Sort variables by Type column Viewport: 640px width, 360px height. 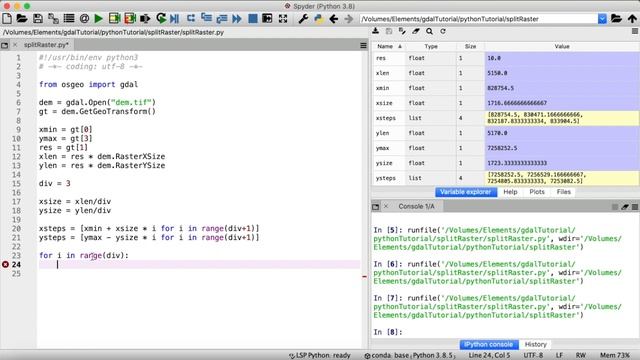tap(431, 47)
